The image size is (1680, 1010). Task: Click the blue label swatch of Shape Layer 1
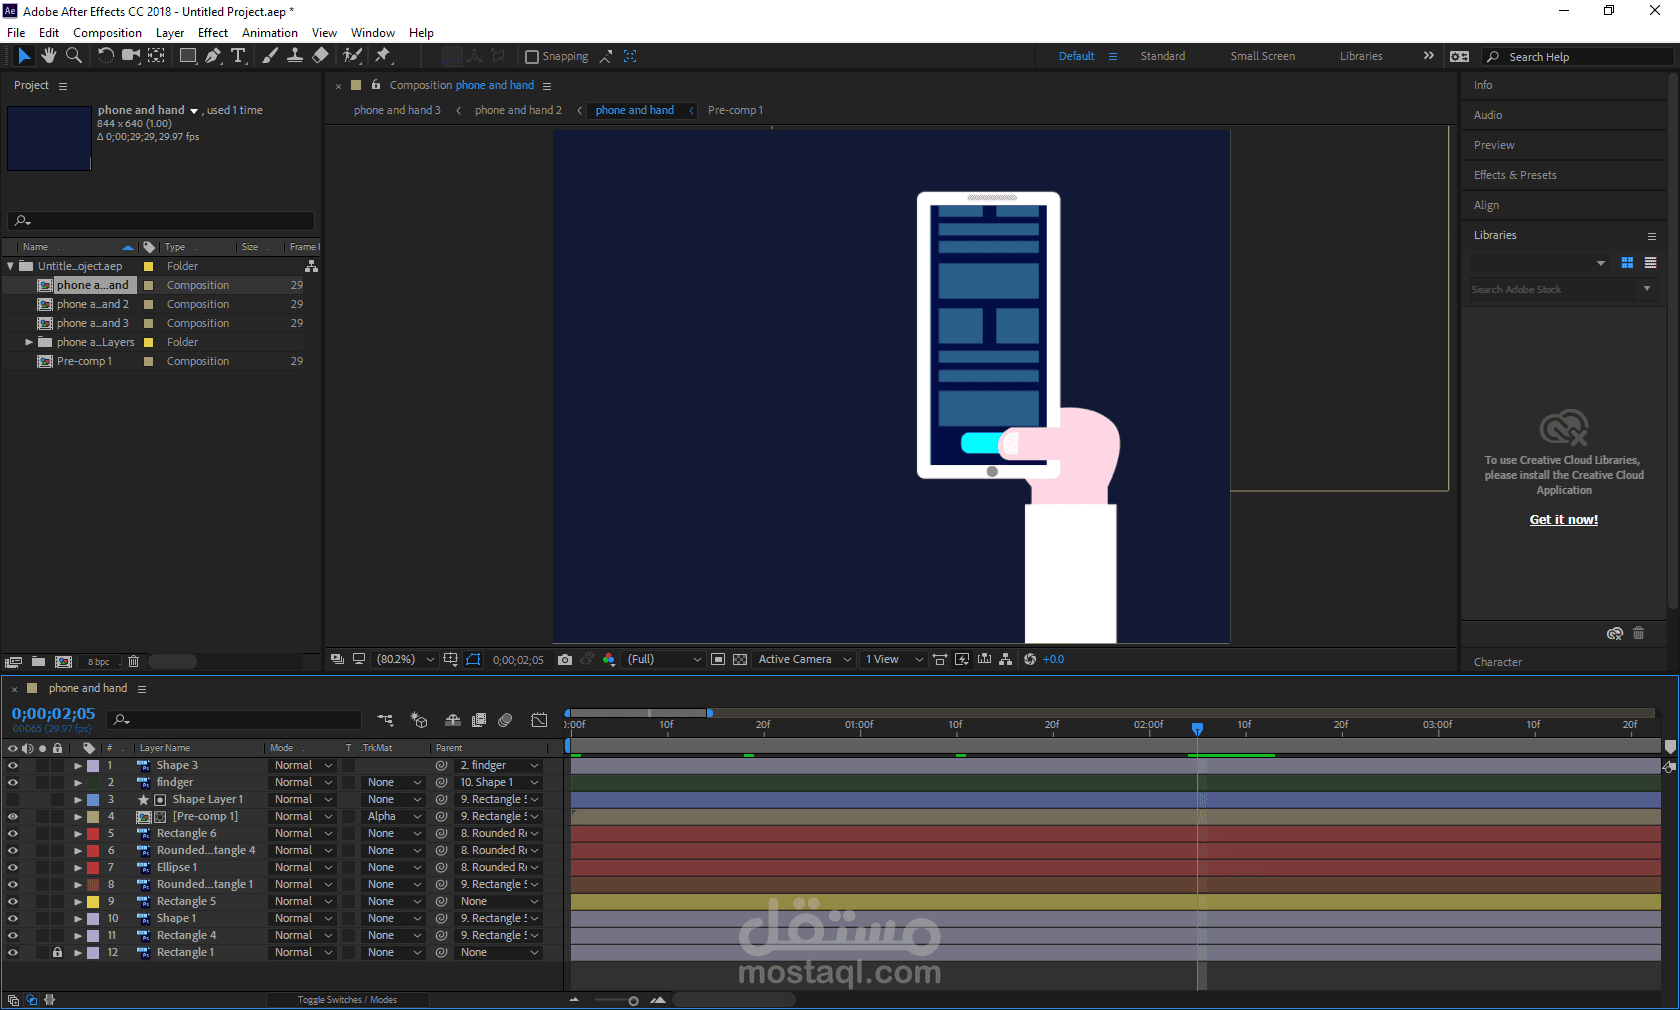point(93,800)
